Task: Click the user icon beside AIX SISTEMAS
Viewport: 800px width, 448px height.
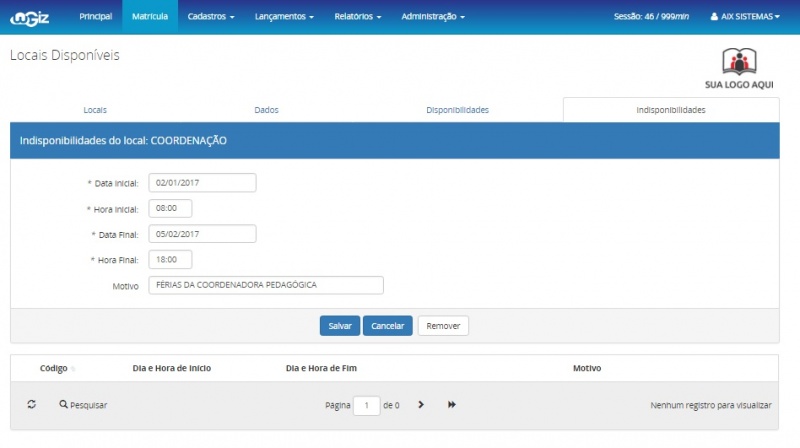Action: (714, 16)
